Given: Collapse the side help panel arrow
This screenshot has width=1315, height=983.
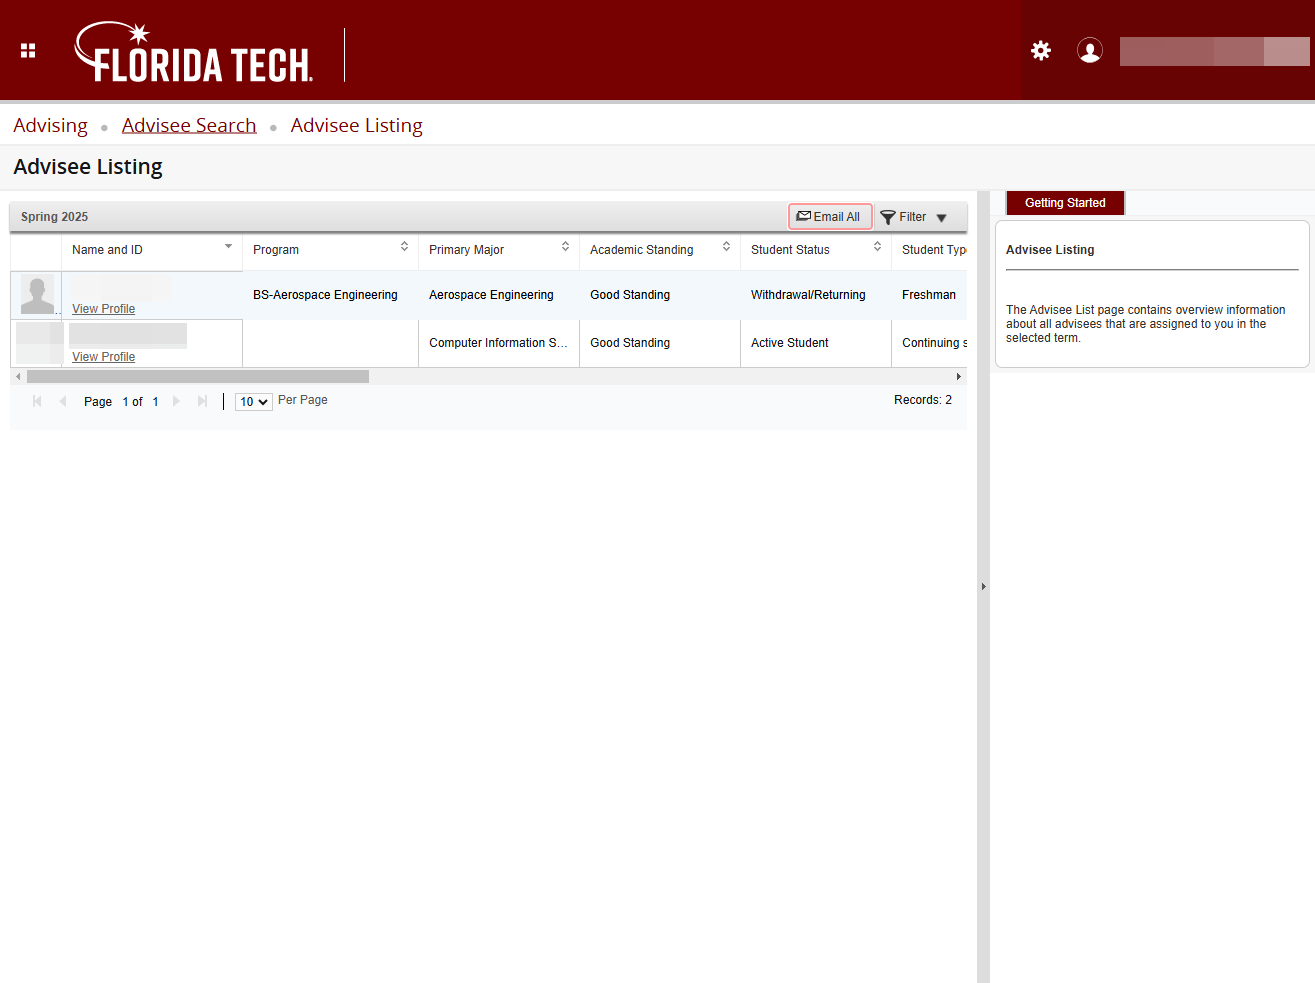Looking at the screenshot, I should tap(983, 587).
